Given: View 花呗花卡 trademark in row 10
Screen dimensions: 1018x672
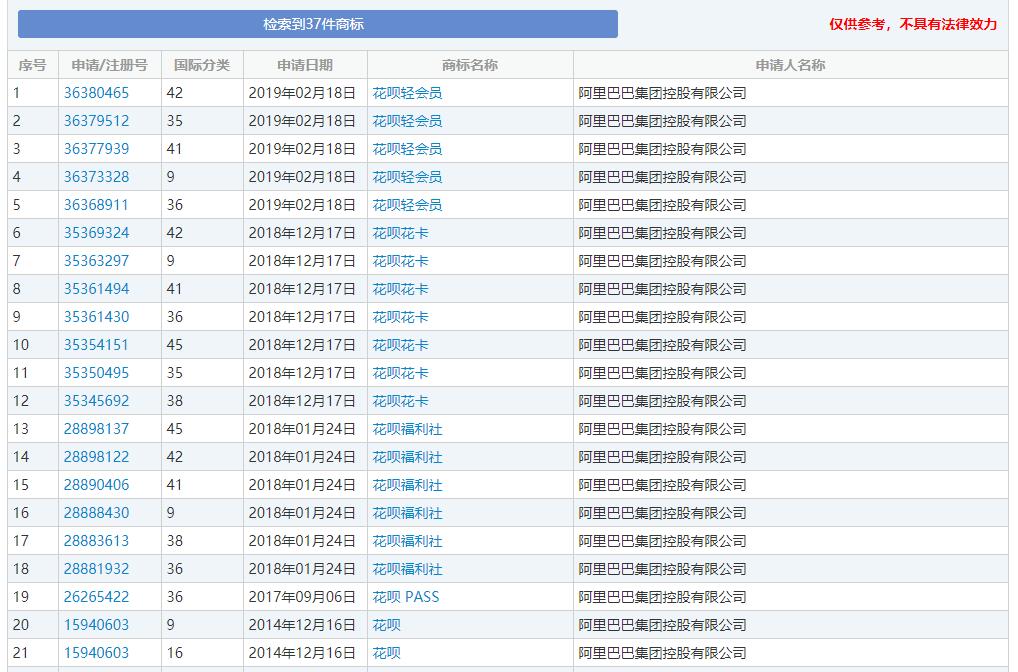Looking at the screenshot, I should [x=400, y=345].
